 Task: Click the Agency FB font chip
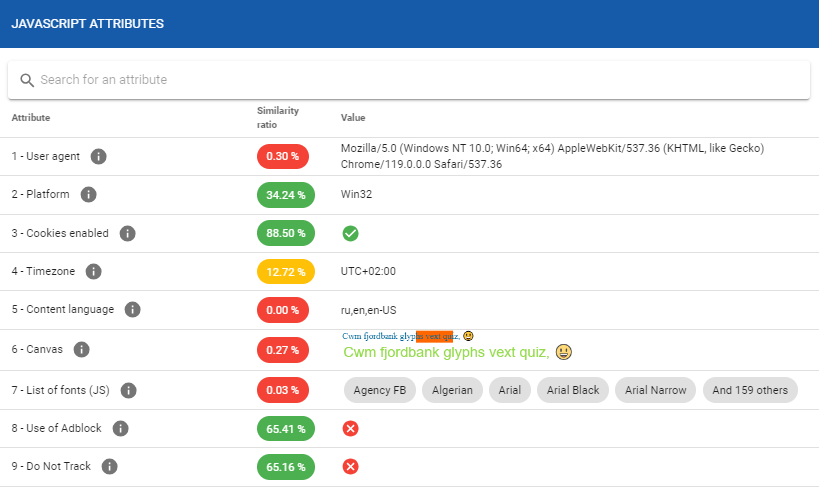[379, 390]
